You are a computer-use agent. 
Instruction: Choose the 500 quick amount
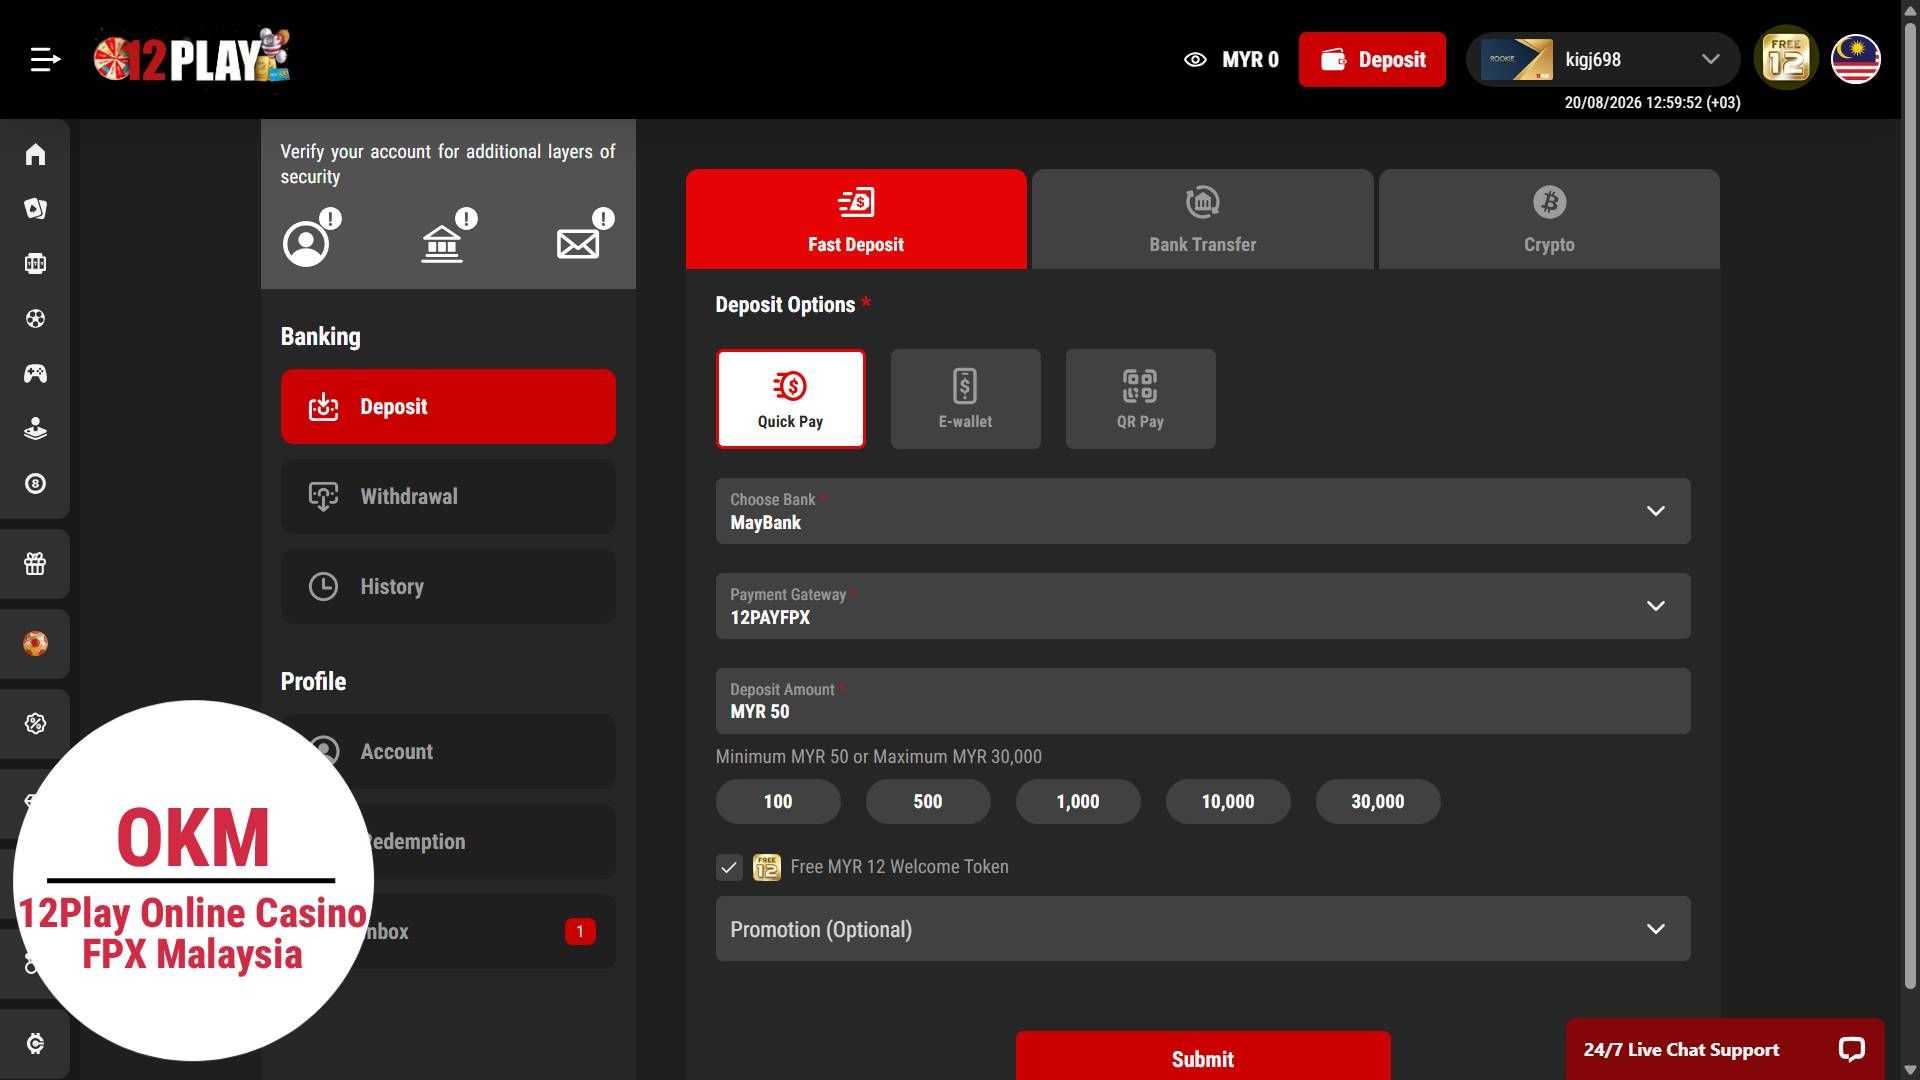click(x=928, y=801)
